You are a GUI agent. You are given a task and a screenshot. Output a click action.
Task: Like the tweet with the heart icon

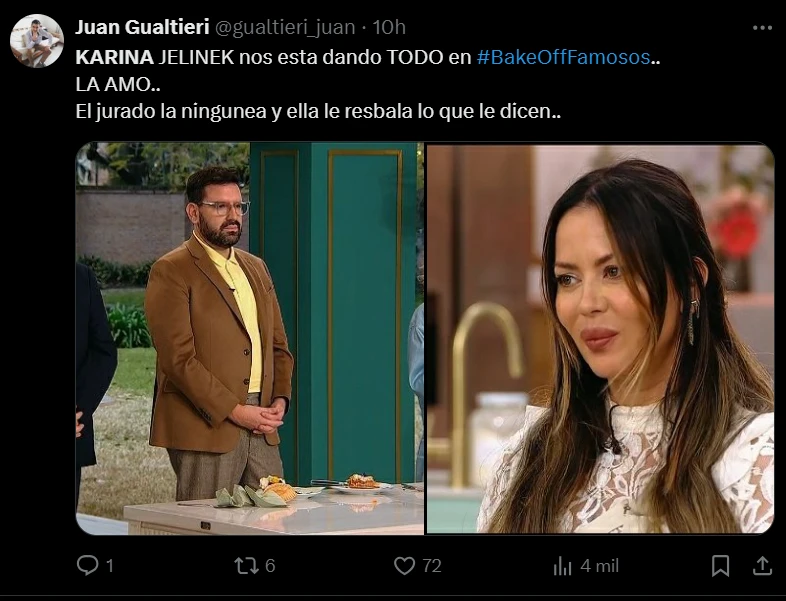[x=405, y=565]
